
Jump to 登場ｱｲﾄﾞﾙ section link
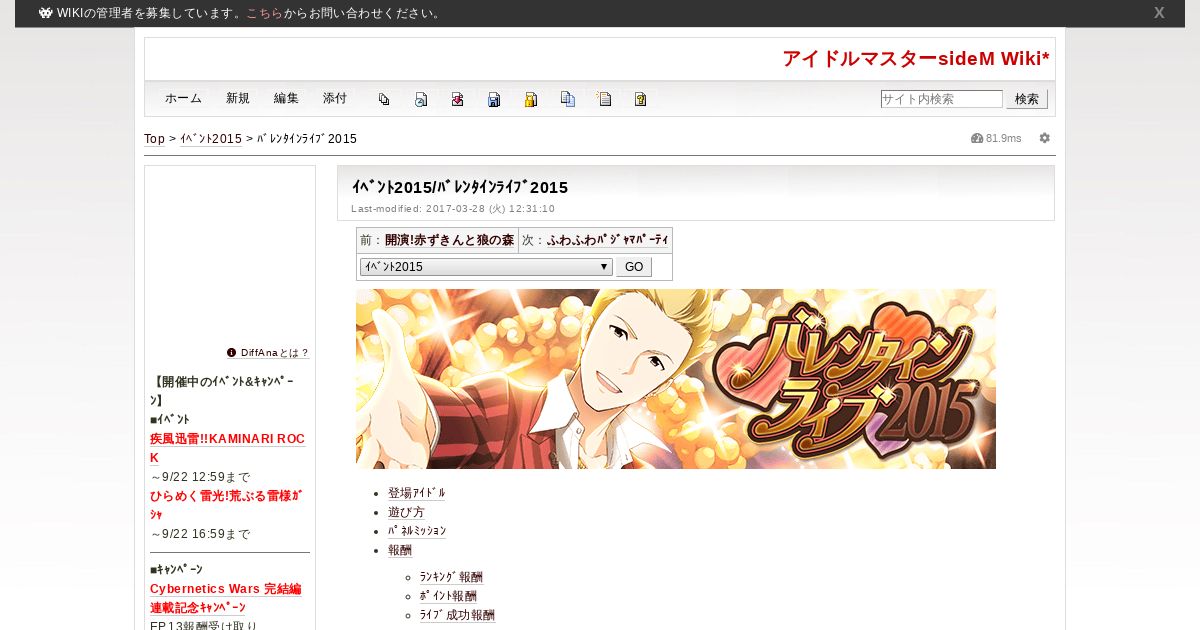click(x=417, y=493)
